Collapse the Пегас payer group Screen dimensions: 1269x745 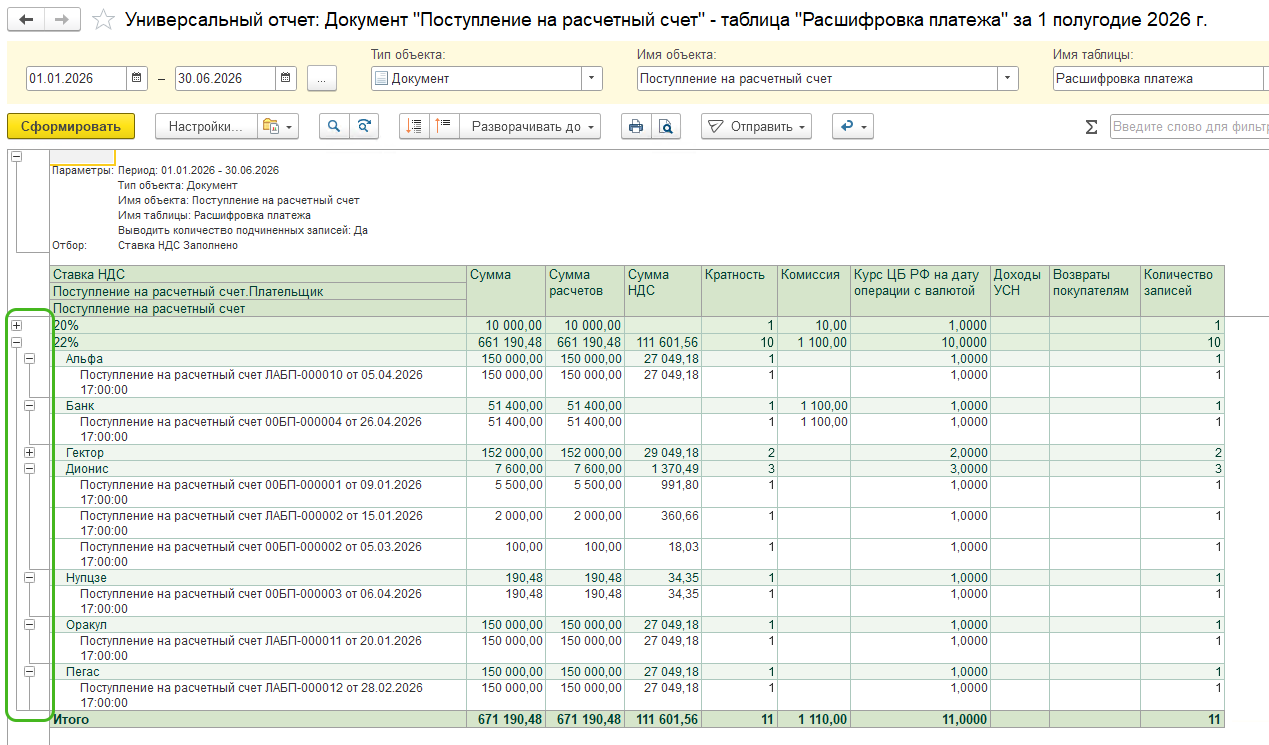[x=30, y=671]
